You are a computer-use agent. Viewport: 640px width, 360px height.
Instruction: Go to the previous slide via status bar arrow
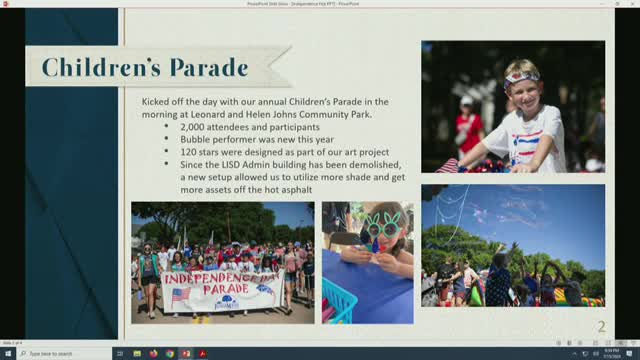pos(559,343)
